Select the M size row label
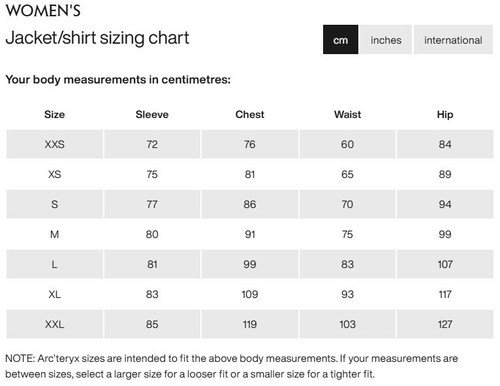 click(x=54, y=234)
